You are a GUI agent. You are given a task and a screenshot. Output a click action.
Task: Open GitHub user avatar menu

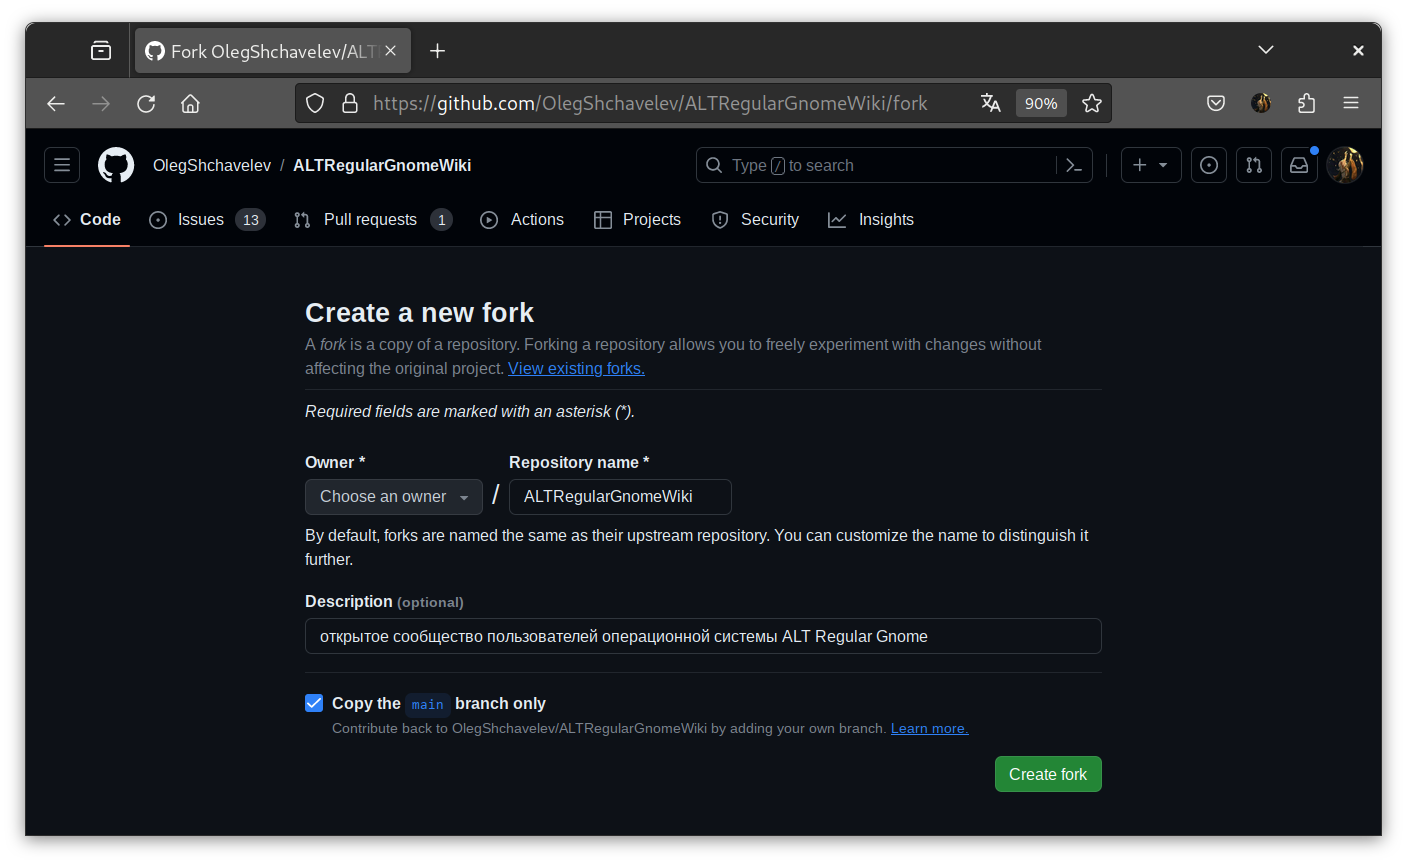tap(1345, 165)
